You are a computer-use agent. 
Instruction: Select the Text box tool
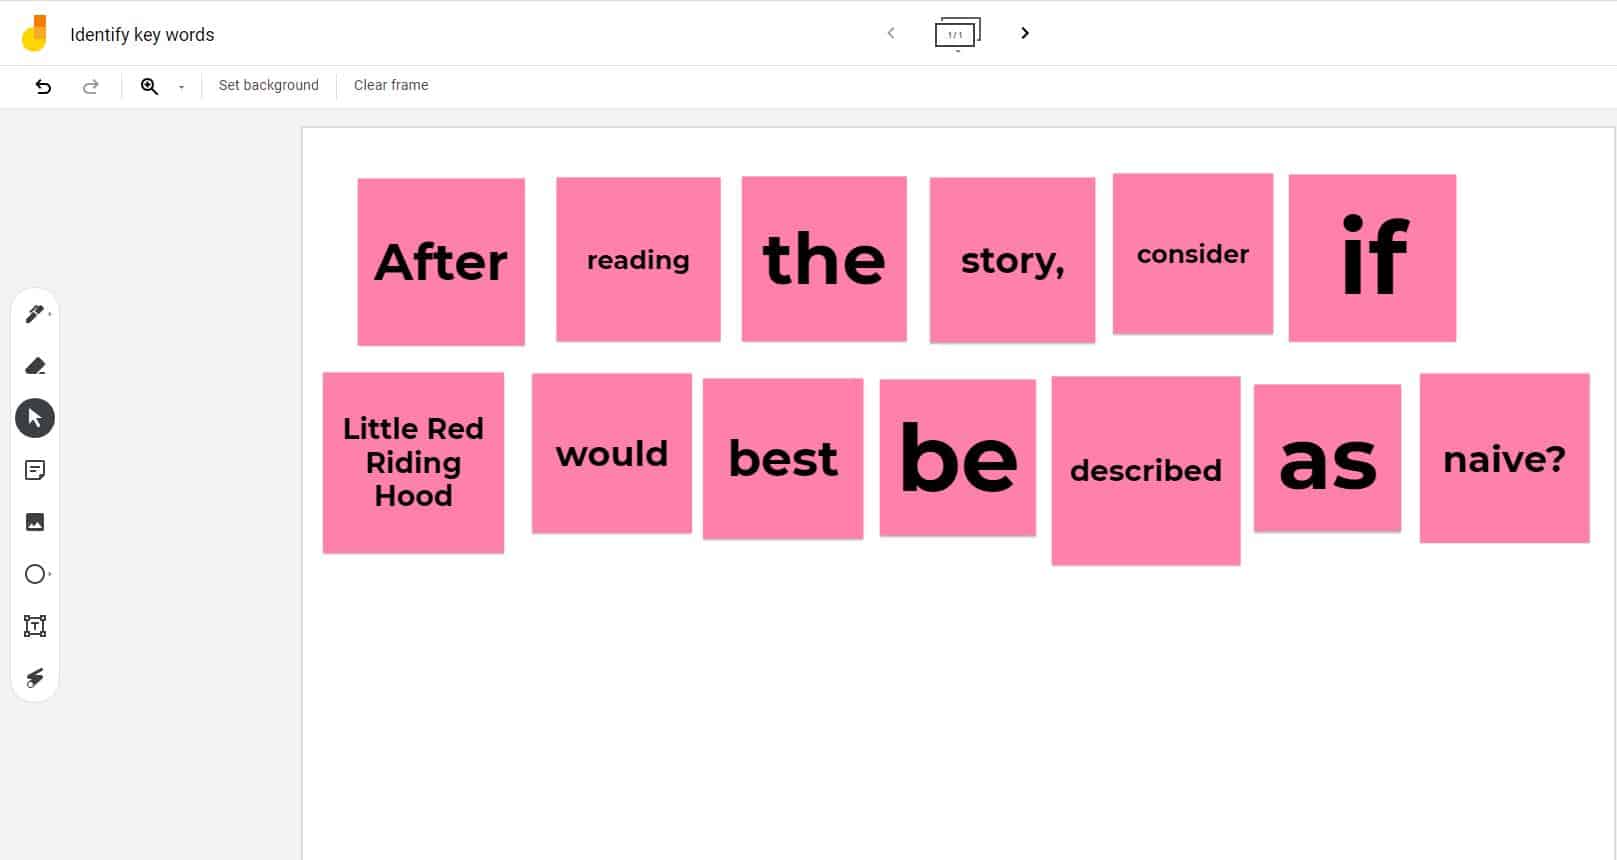pos(35,626)
